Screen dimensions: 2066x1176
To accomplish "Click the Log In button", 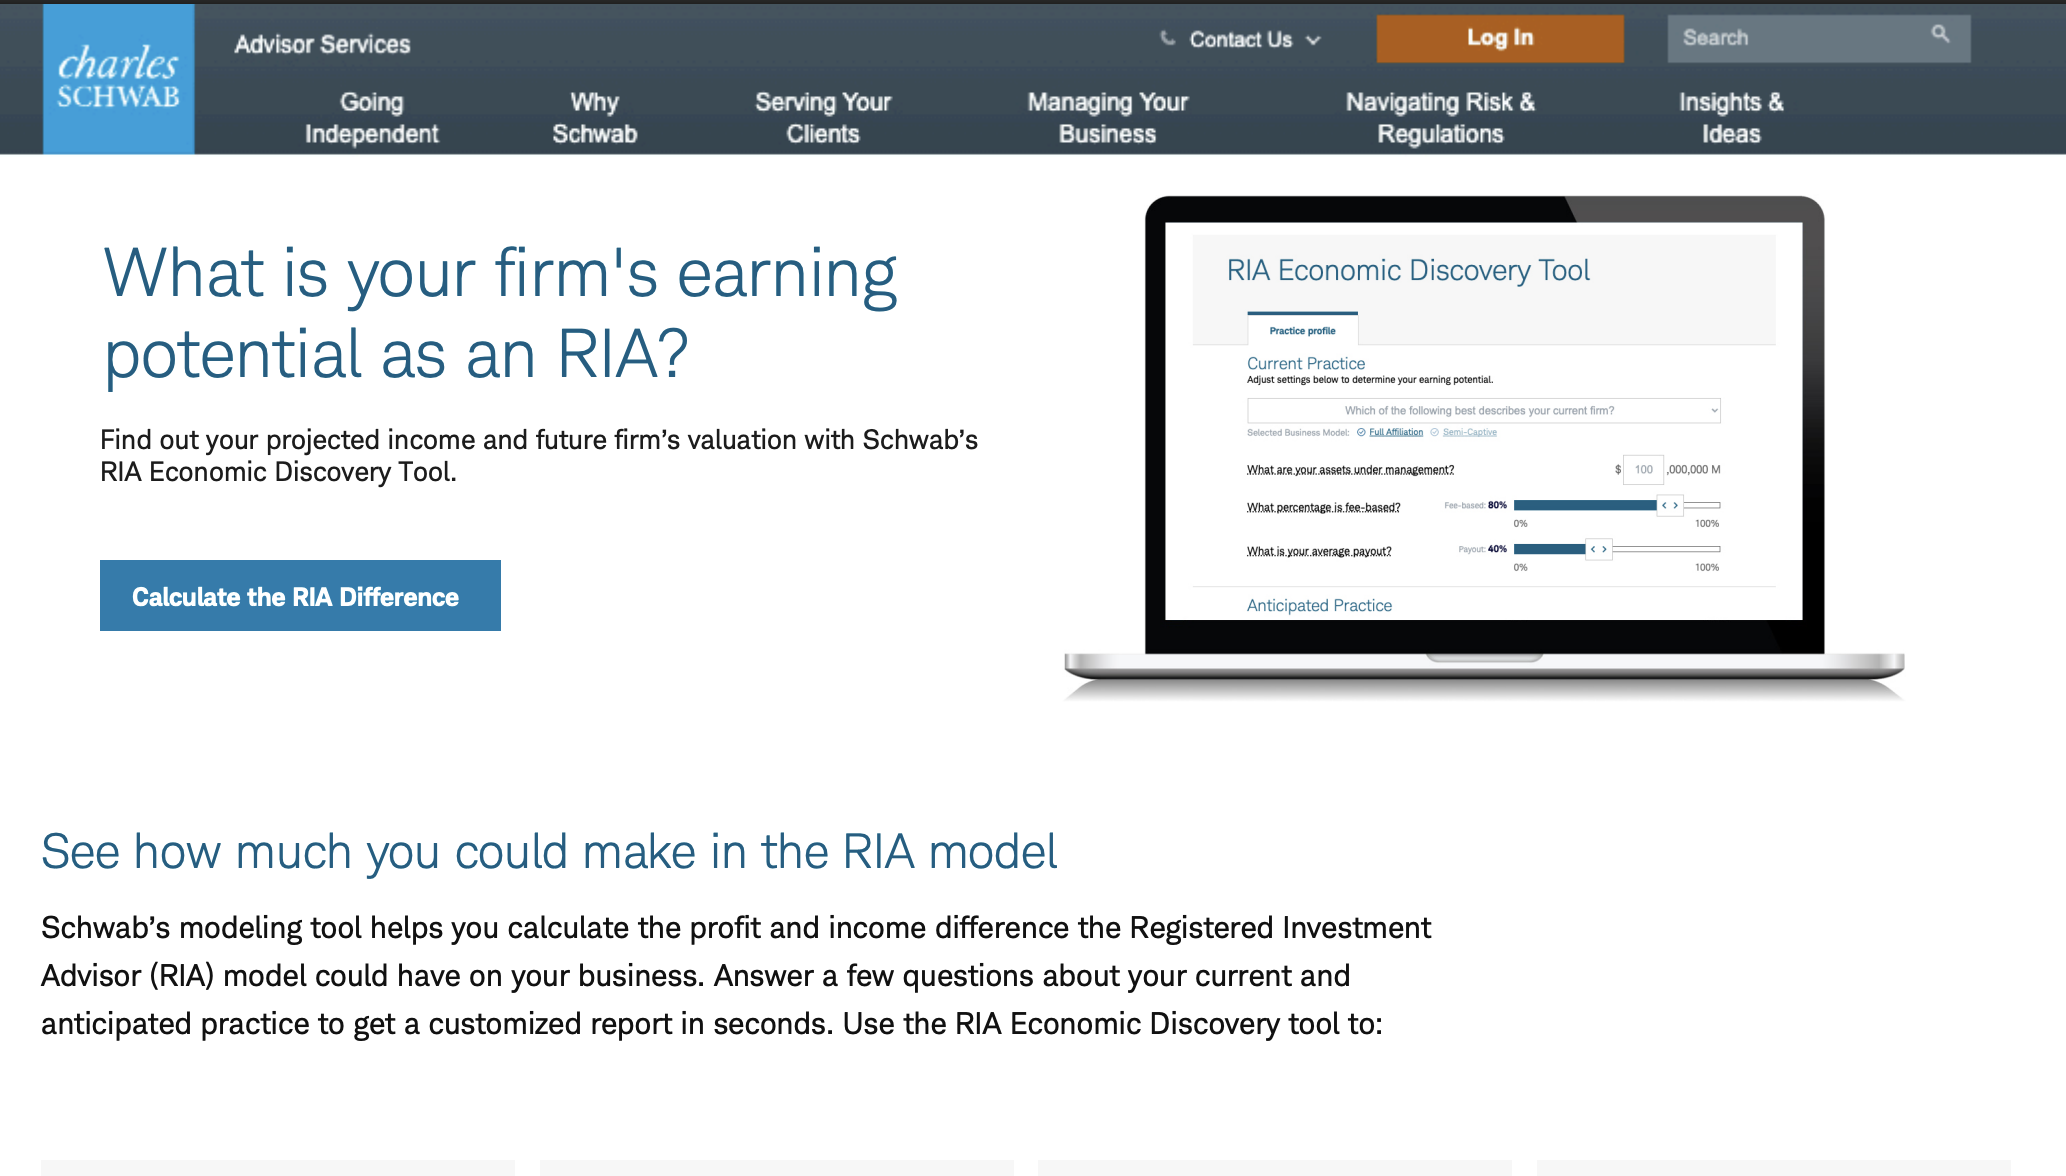I will click(x=1499, y=38).
